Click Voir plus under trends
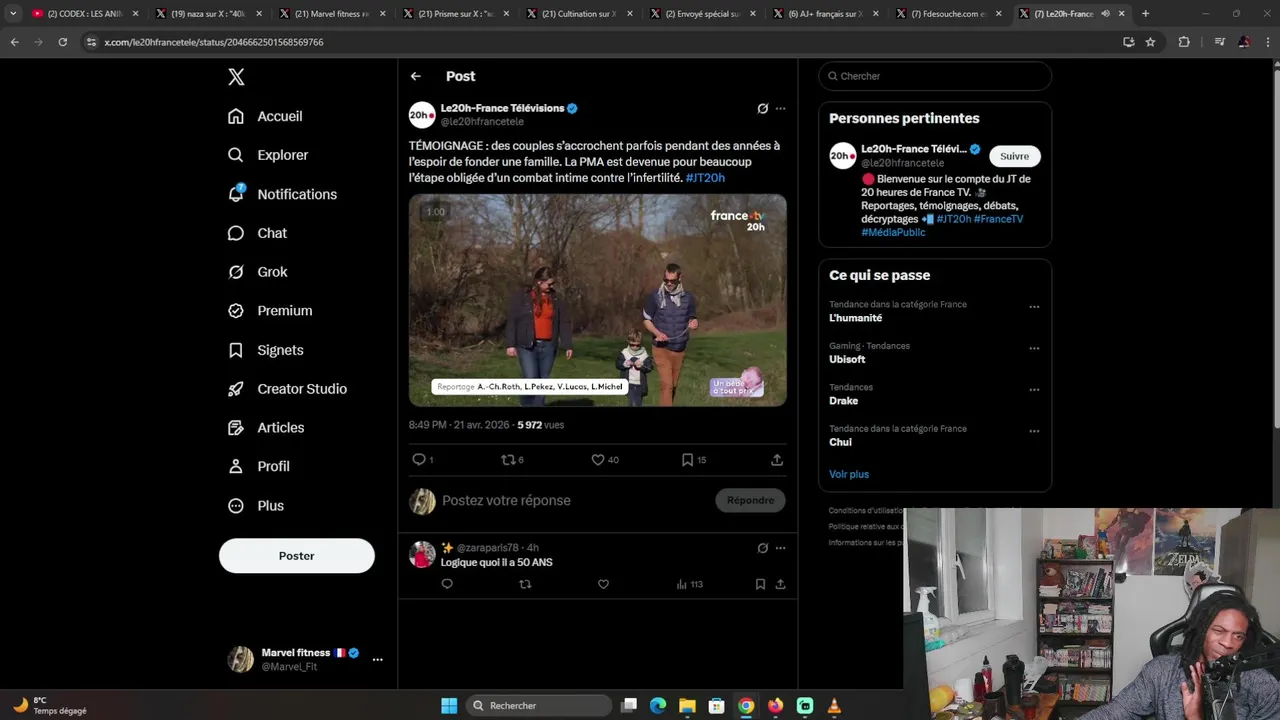1280x720 pixels. 849,474
